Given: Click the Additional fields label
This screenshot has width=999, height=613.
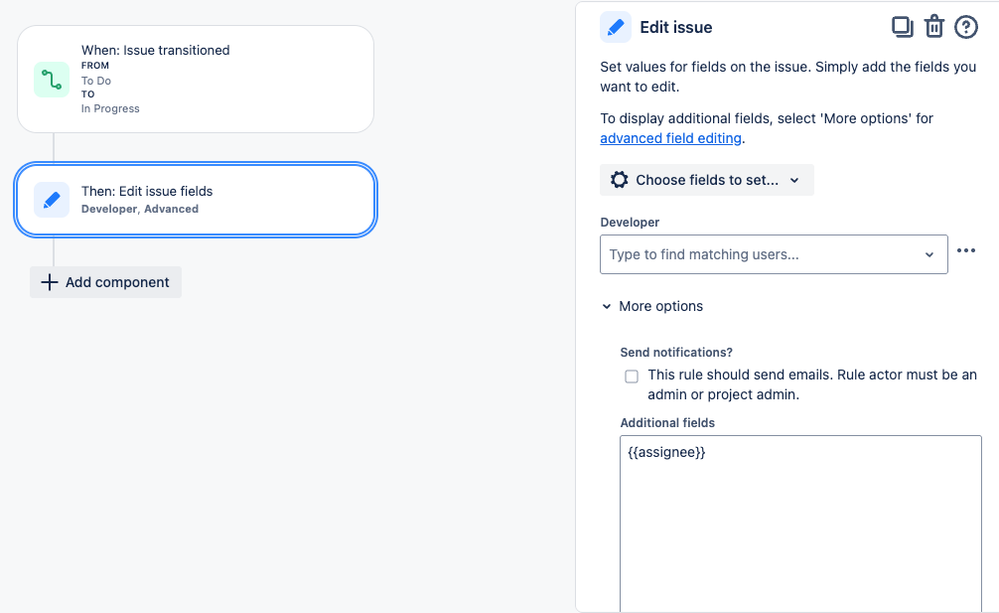Looking at the screenshot, I should coord(667,423).
